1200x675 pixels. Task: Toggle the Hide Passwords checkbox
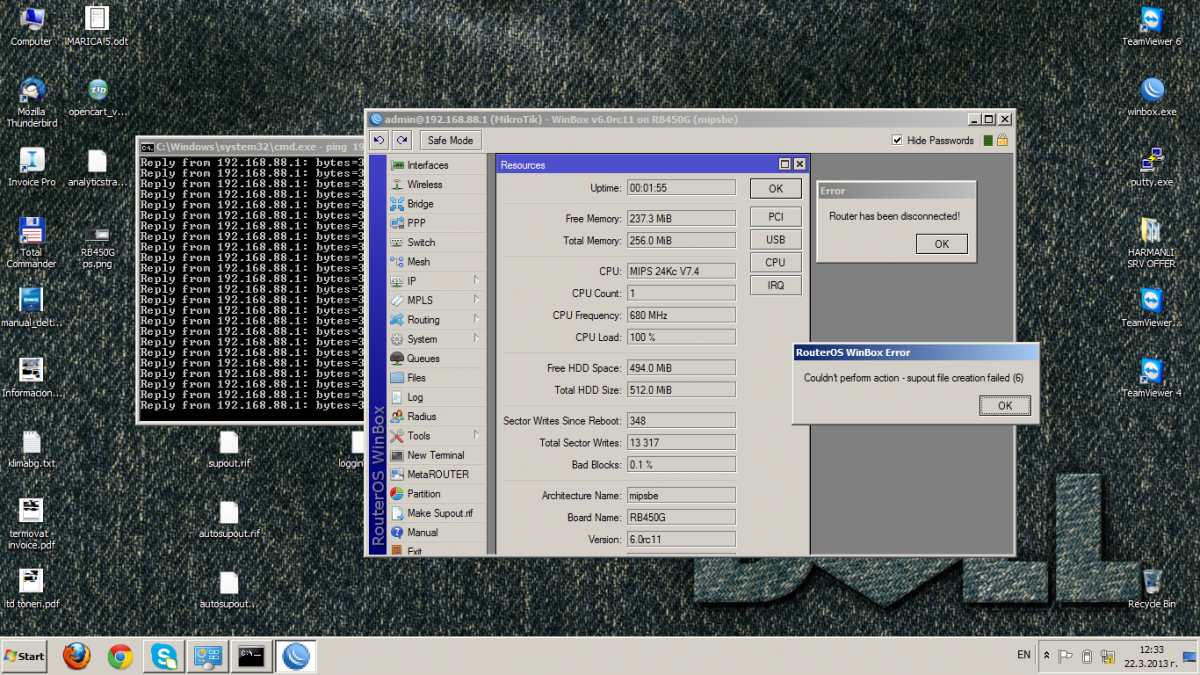tap(897, 141)
